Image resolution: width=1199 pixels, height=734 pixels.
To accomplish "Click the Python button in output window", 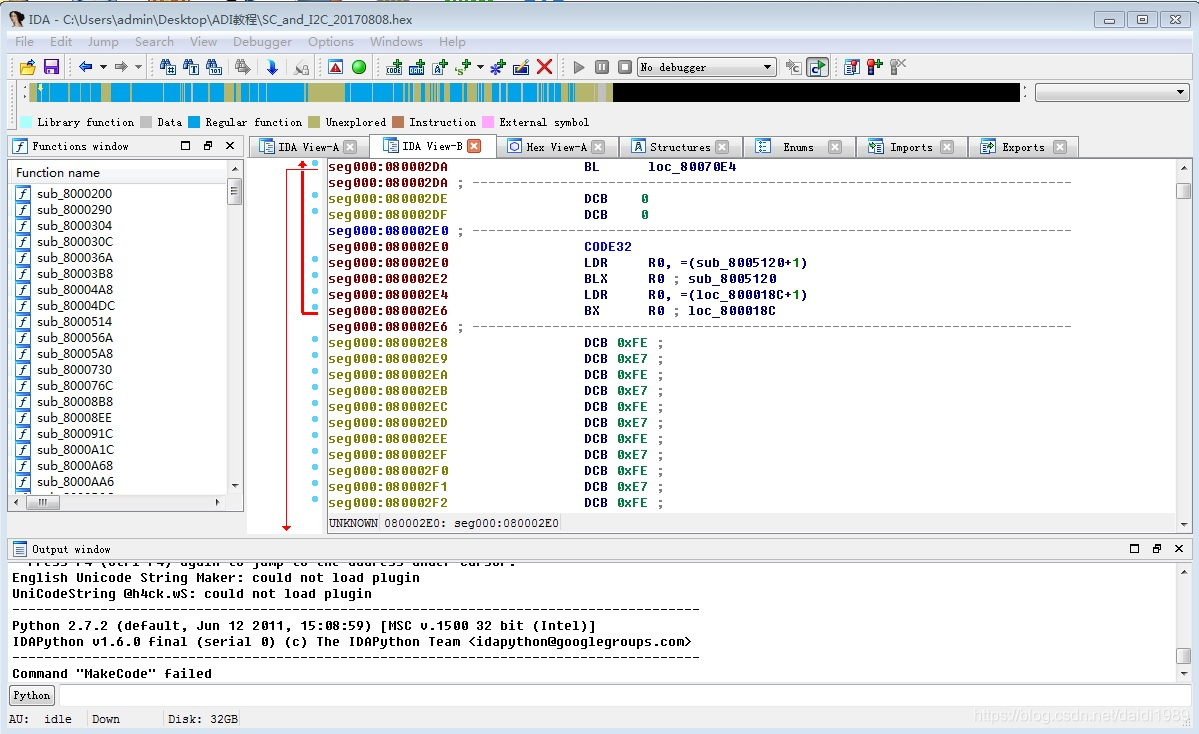I will point(31,695).
